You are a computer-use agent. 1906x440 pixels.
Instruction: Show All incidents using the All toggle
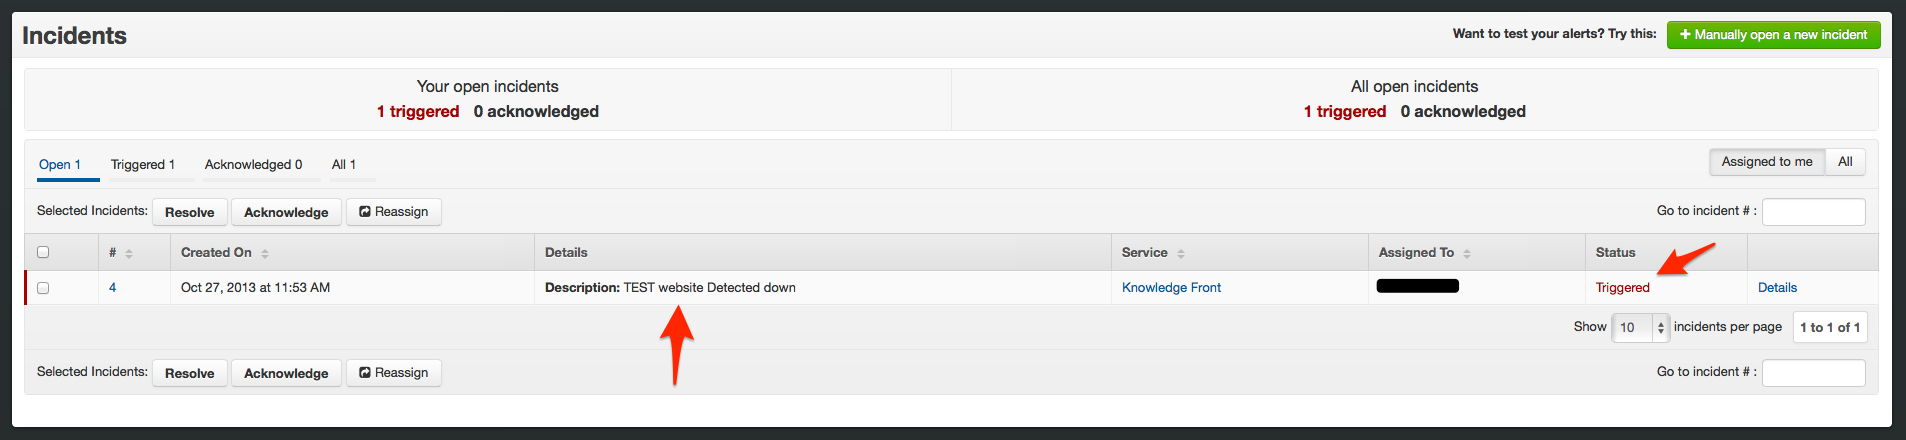pyautogui.click(x=1845, y=162)
